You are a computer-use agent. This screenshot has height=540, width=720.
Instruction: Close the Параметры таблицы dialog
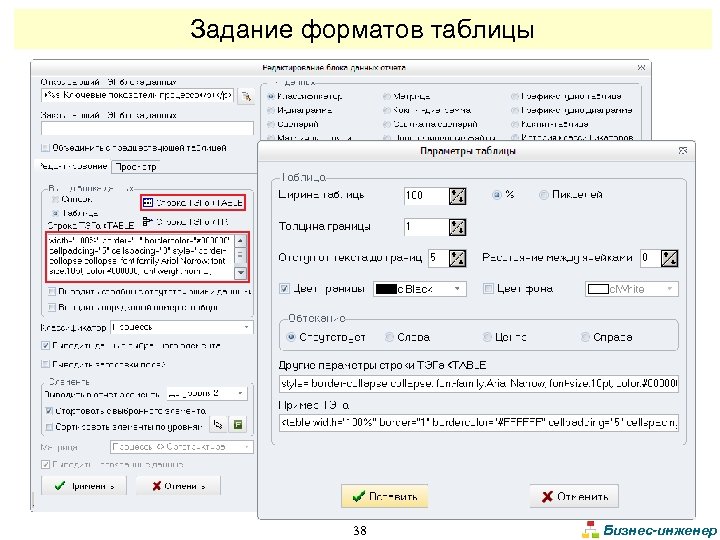click(683, 151)
